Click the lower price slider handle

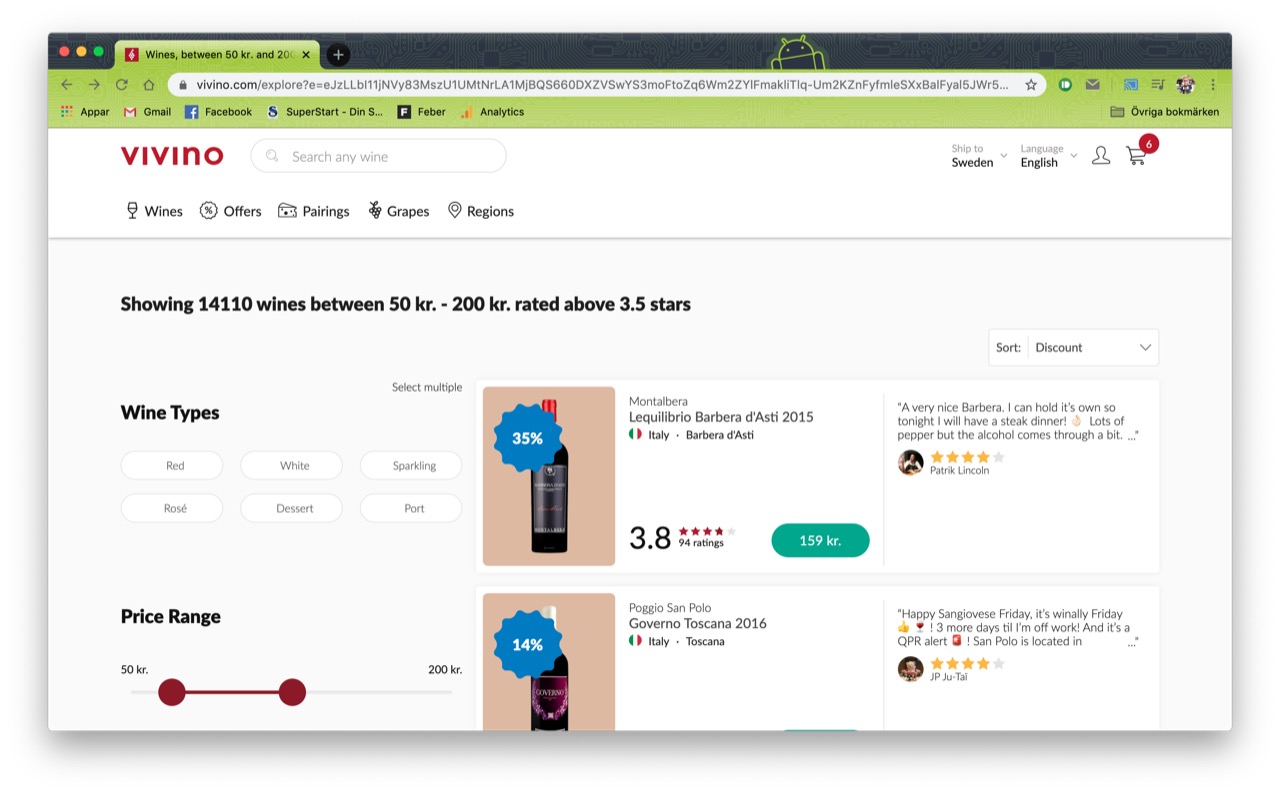pyautogui.click(x=172, y=691)
